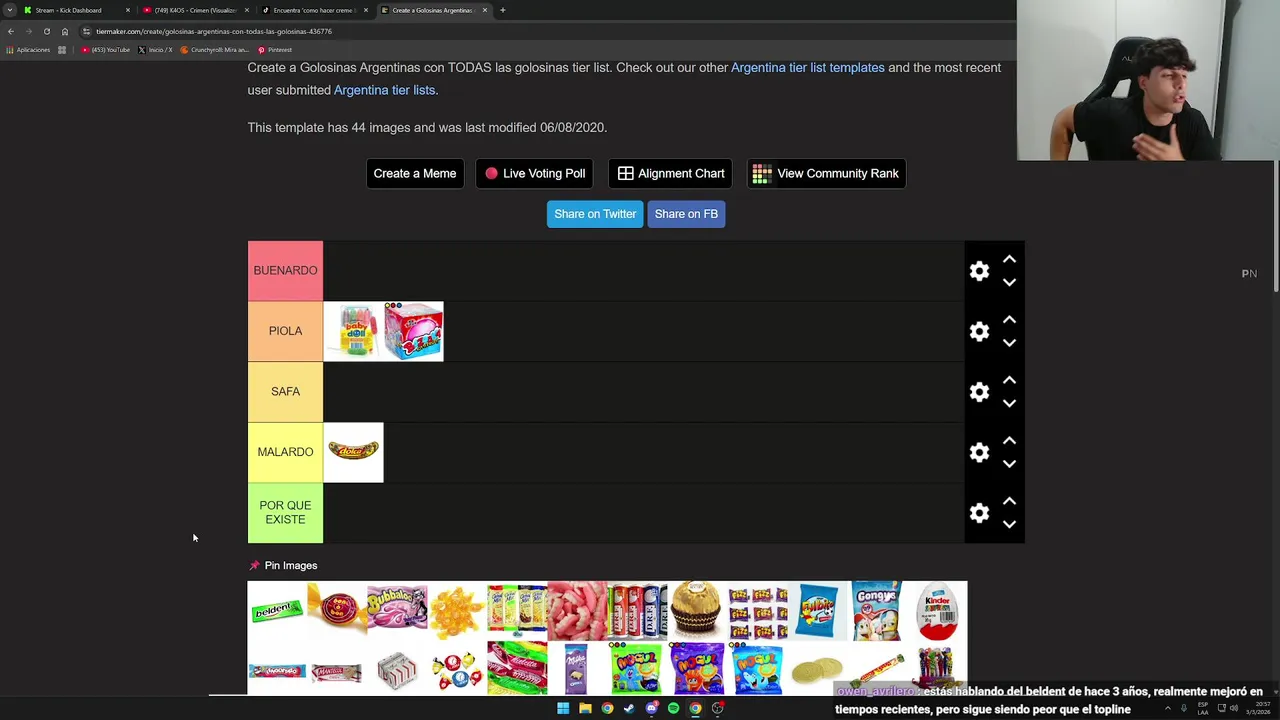Open the Pinterest bookmark
The width and height of the screenshot is (1280, 720).
(275, 50)
